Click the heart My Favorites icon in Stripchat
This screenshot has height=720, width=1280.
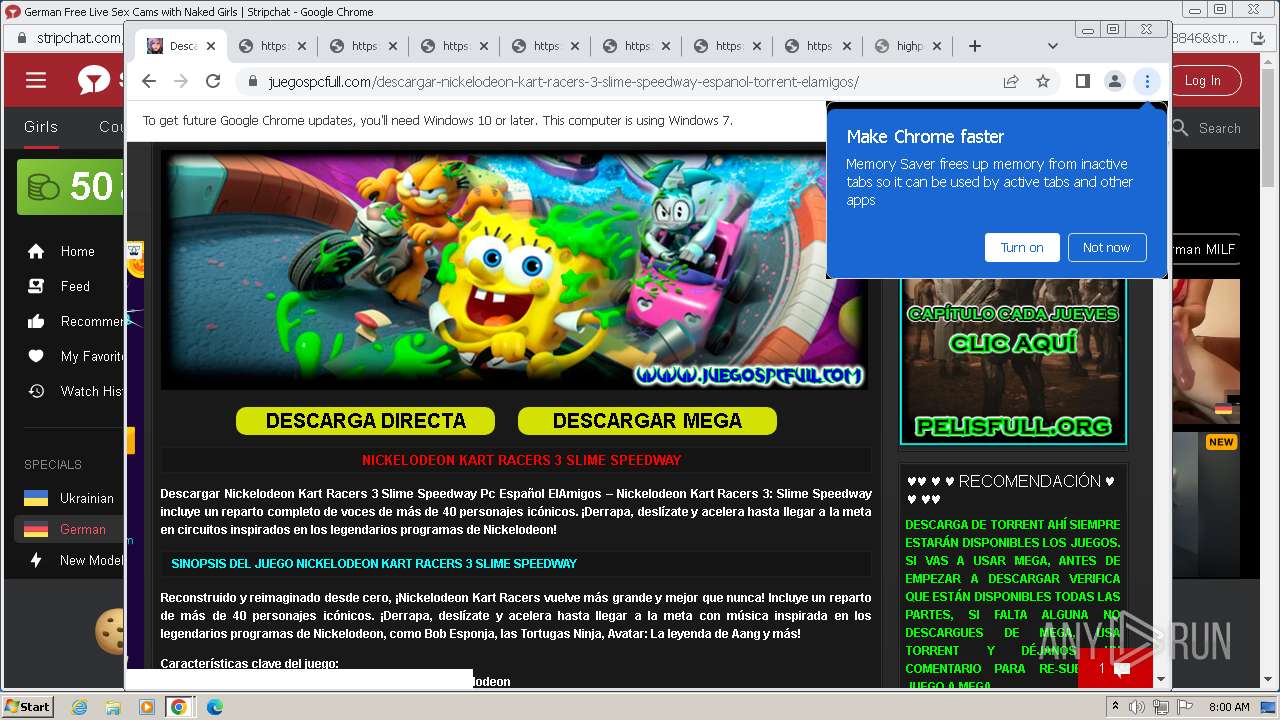click(36, 356)
